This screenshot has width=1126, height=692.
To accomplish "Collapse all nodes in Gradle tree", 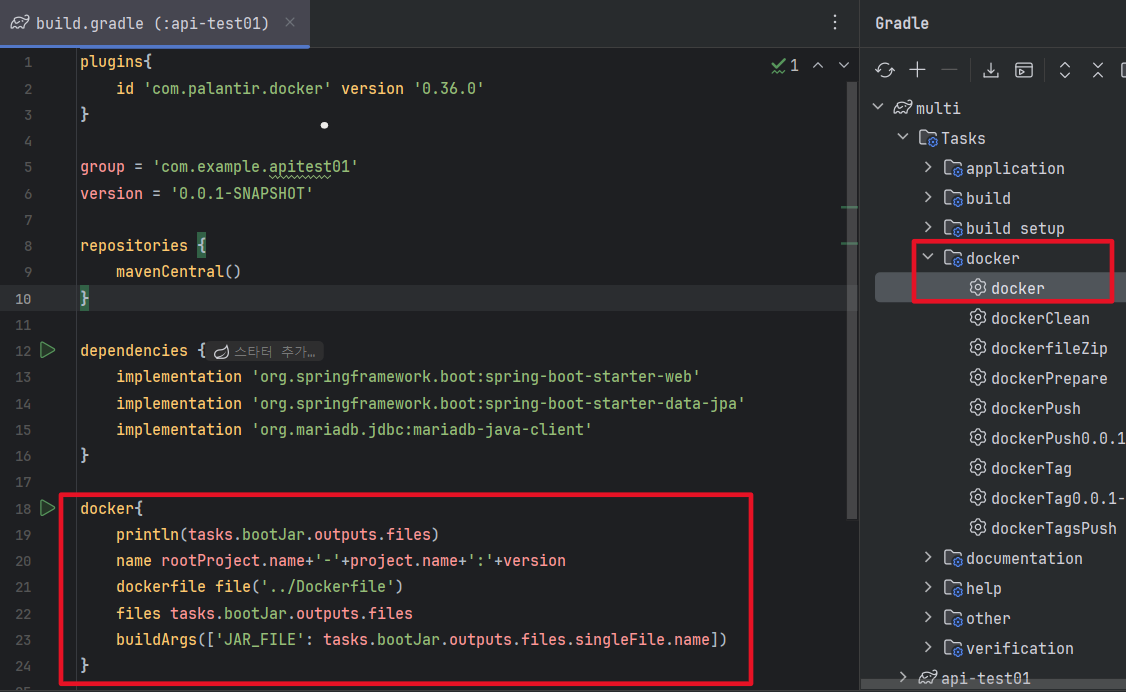I will tap(1097, 70).
